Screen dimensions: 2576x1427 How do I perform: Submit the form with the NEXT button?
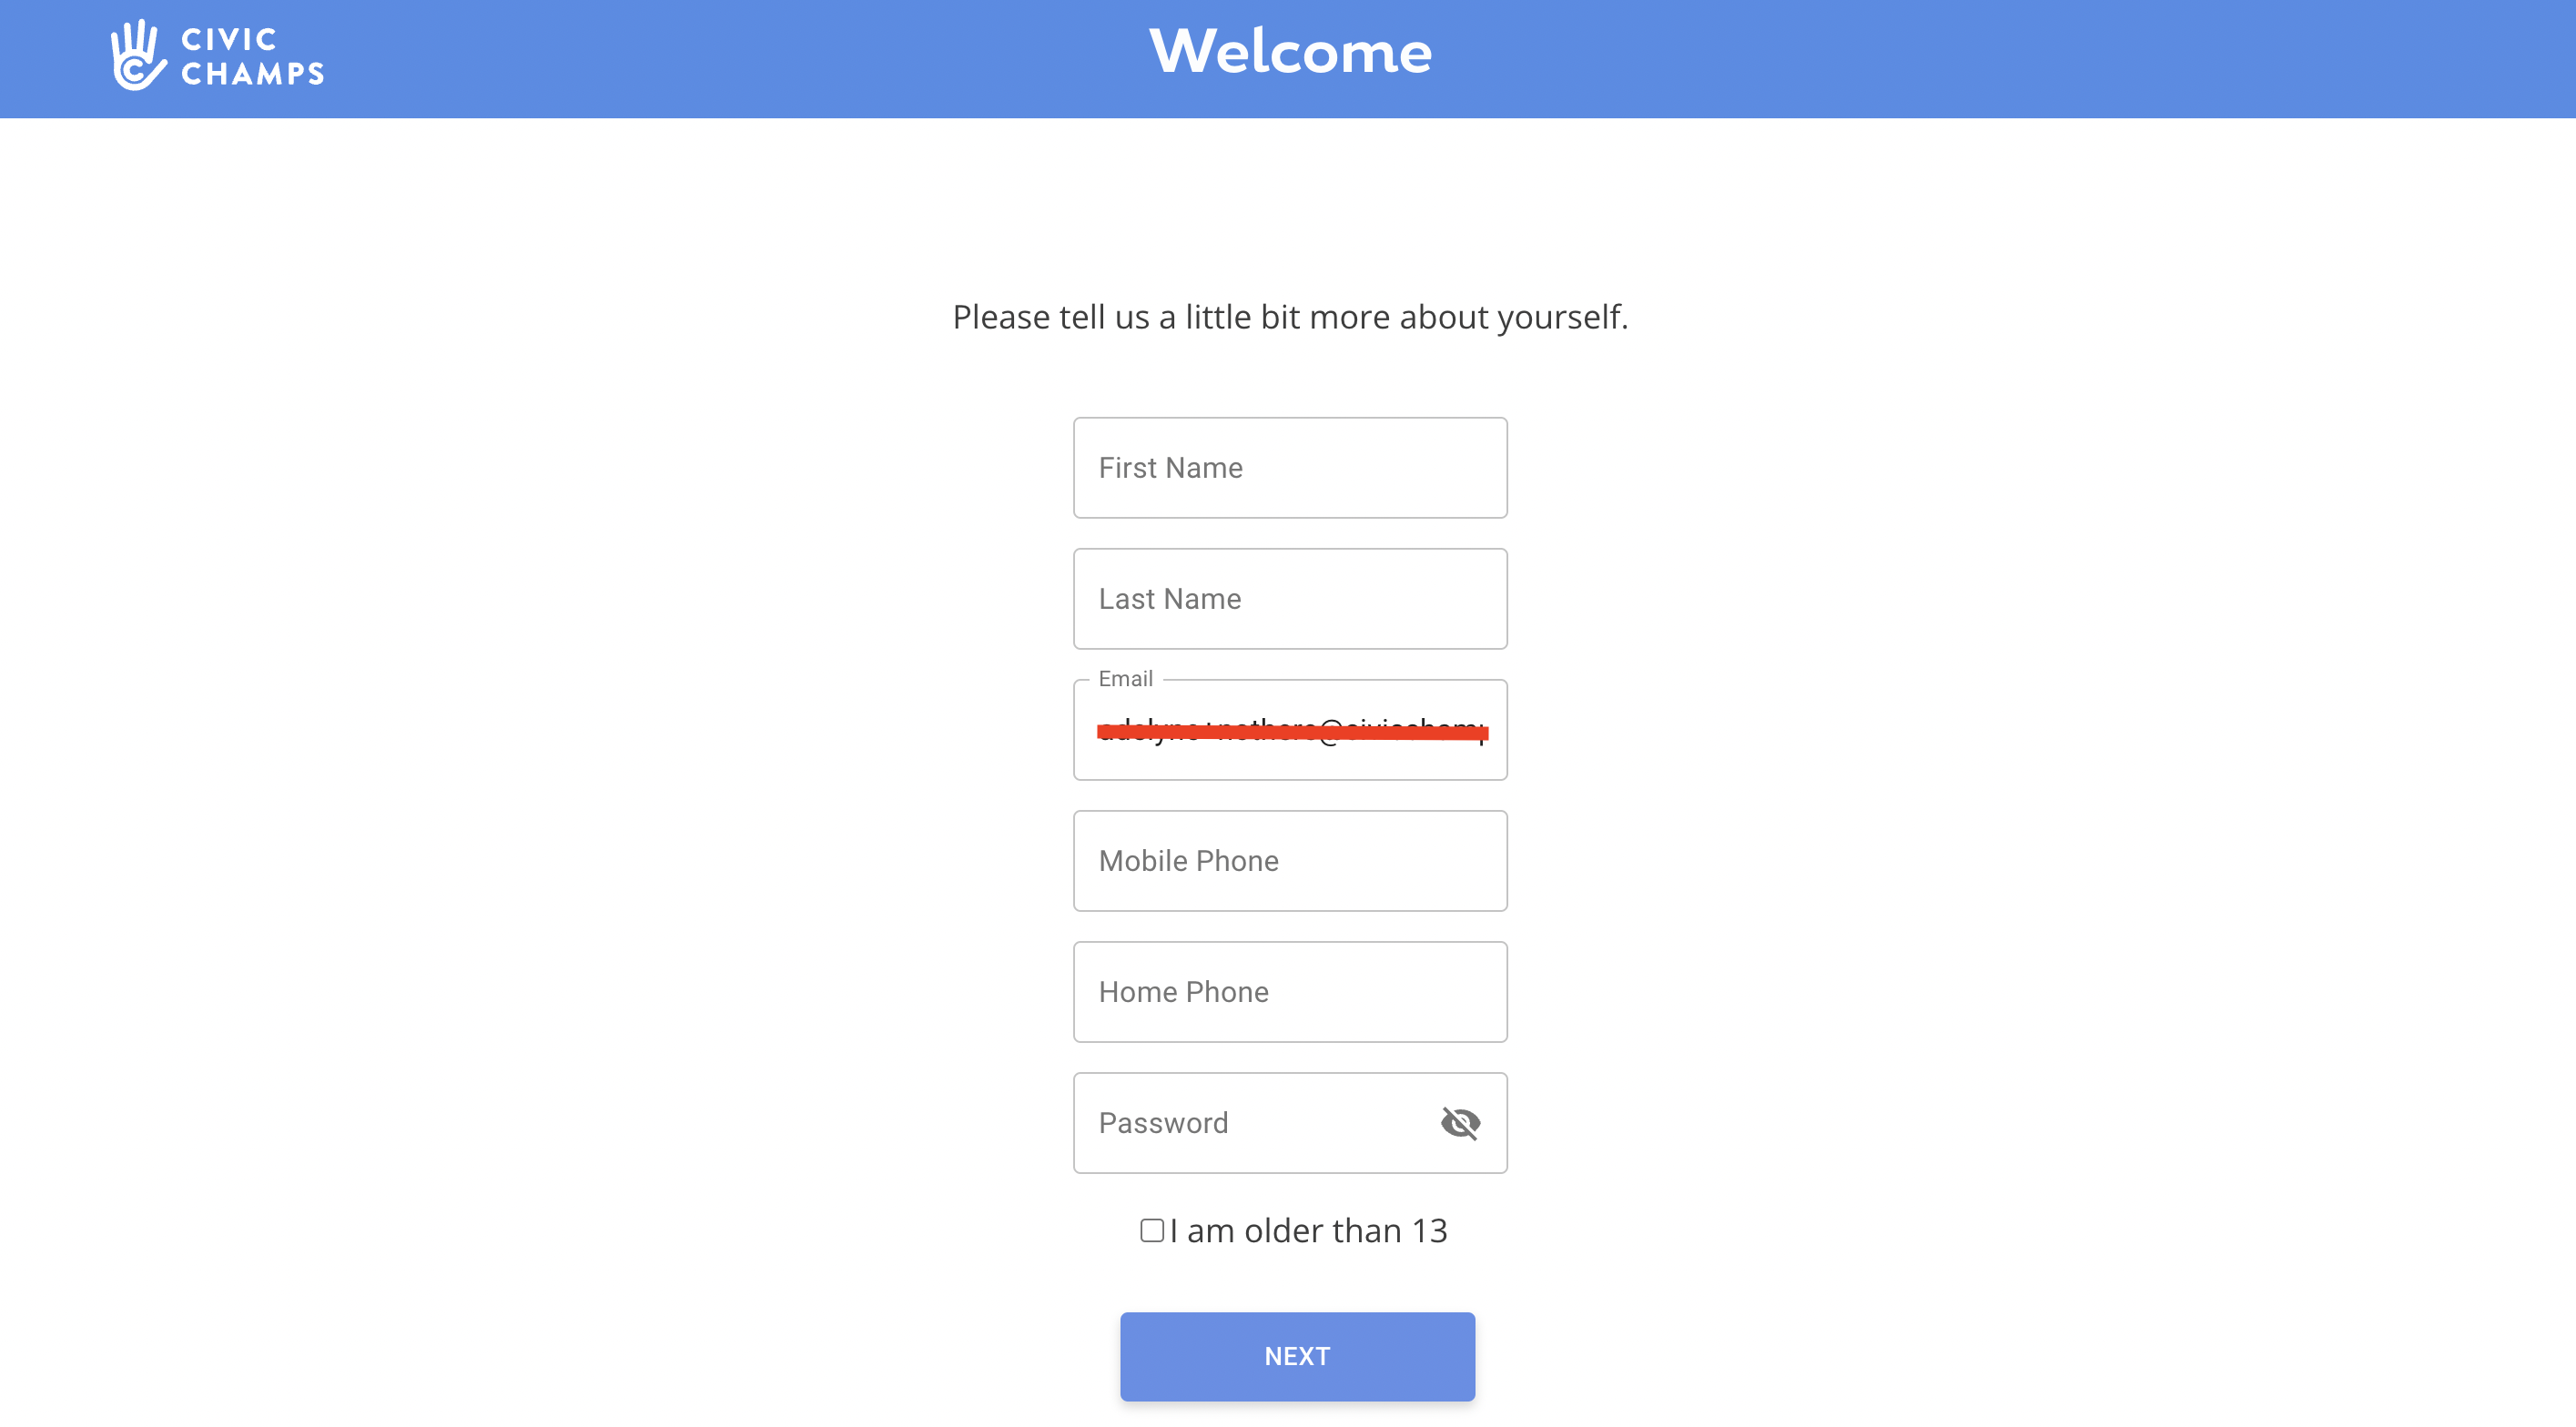pos(1297,1355)
